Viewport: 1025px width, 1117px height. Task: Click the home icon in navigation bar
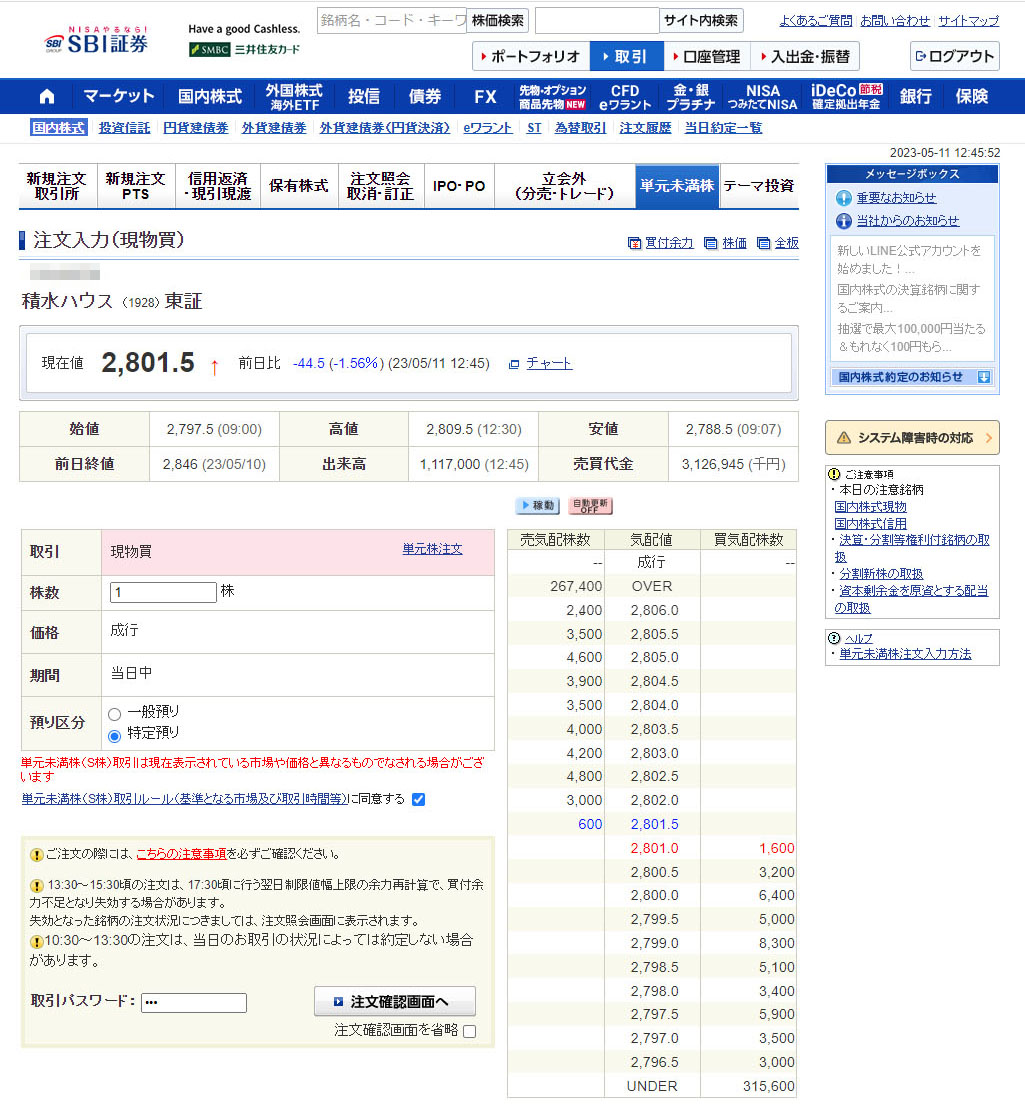(47, 97)
